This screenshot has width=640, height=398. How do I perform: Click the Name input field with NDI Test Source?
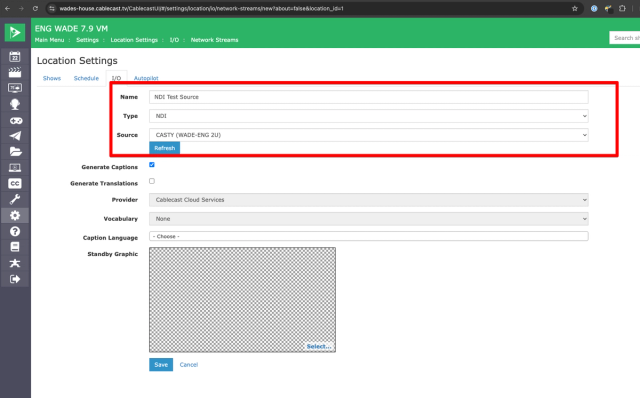point(369,97)
